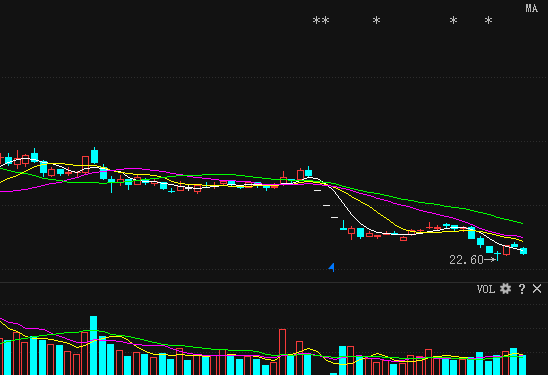Close the VOL indicator panel
This screenshot has width=548, height=375.
coord(537,289)
